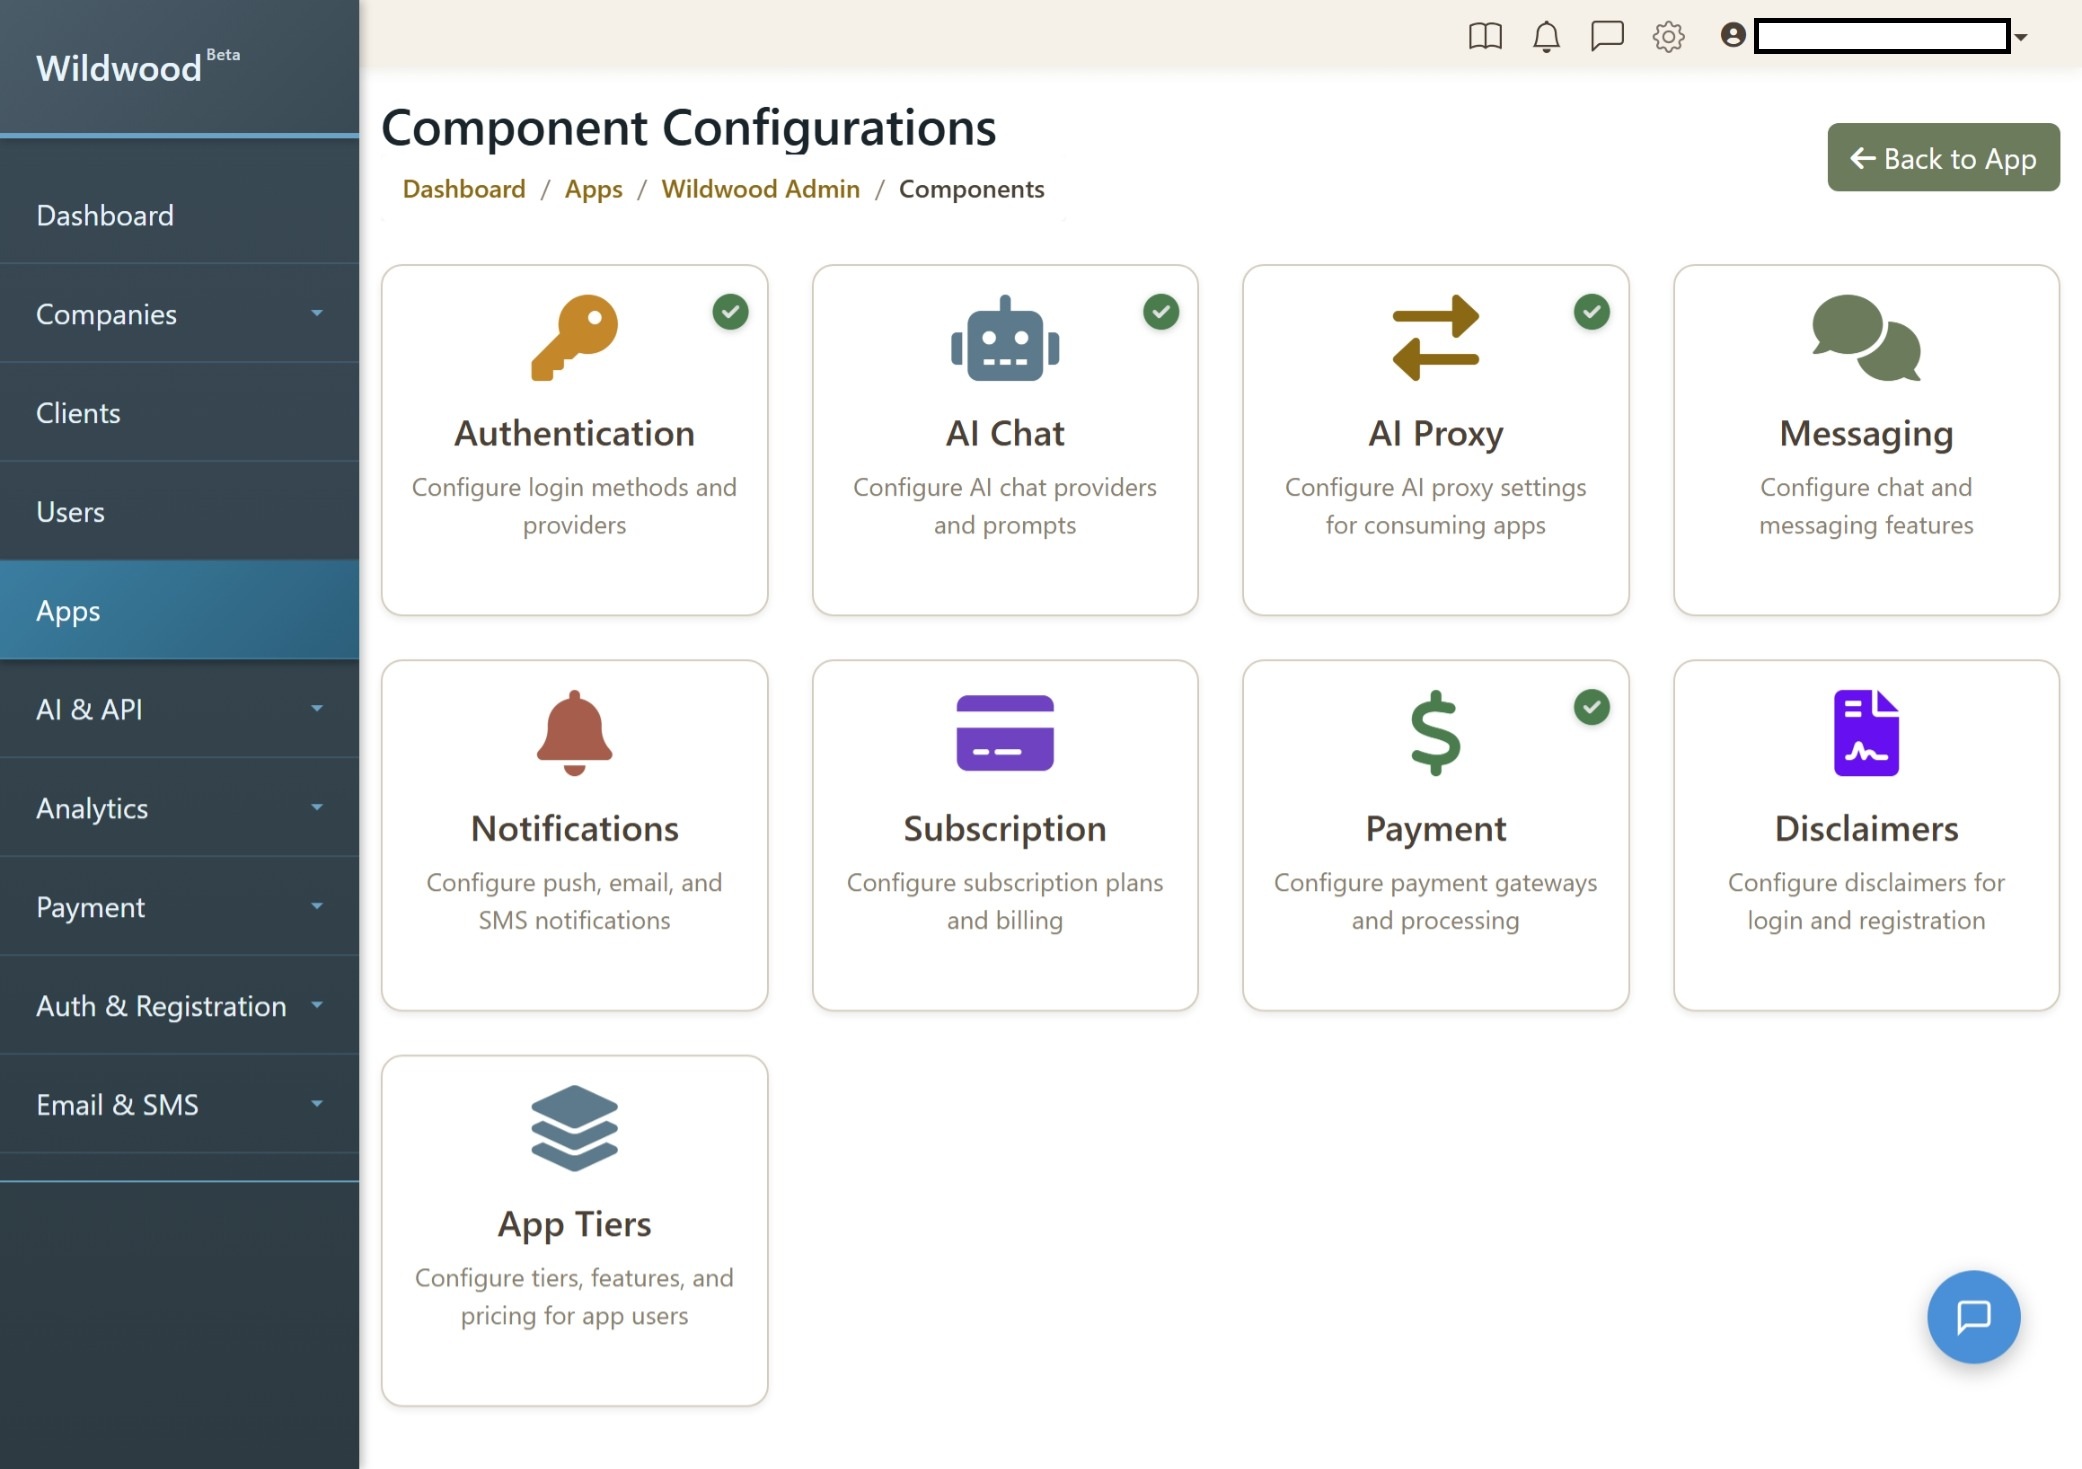2082x1469 pixels.
Task: Click the green checkmark on Authentication card
Action: 730,312
